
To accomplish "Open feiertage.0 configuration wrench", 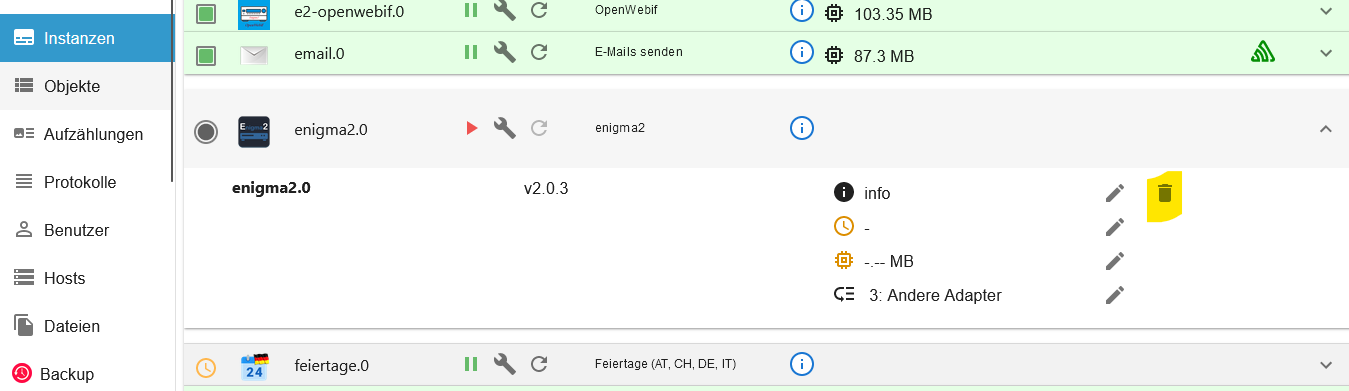I will click(x=505, y=365).
